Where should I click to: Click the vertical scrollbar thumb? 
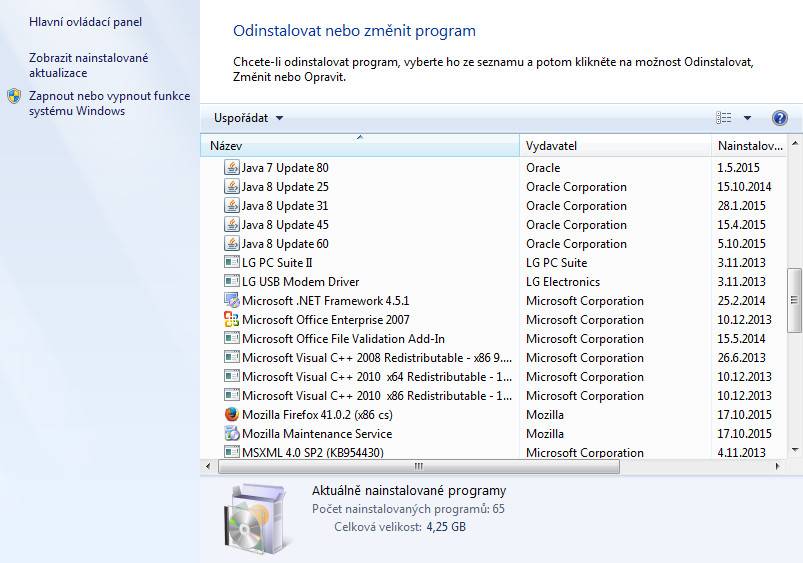[795, 300]
